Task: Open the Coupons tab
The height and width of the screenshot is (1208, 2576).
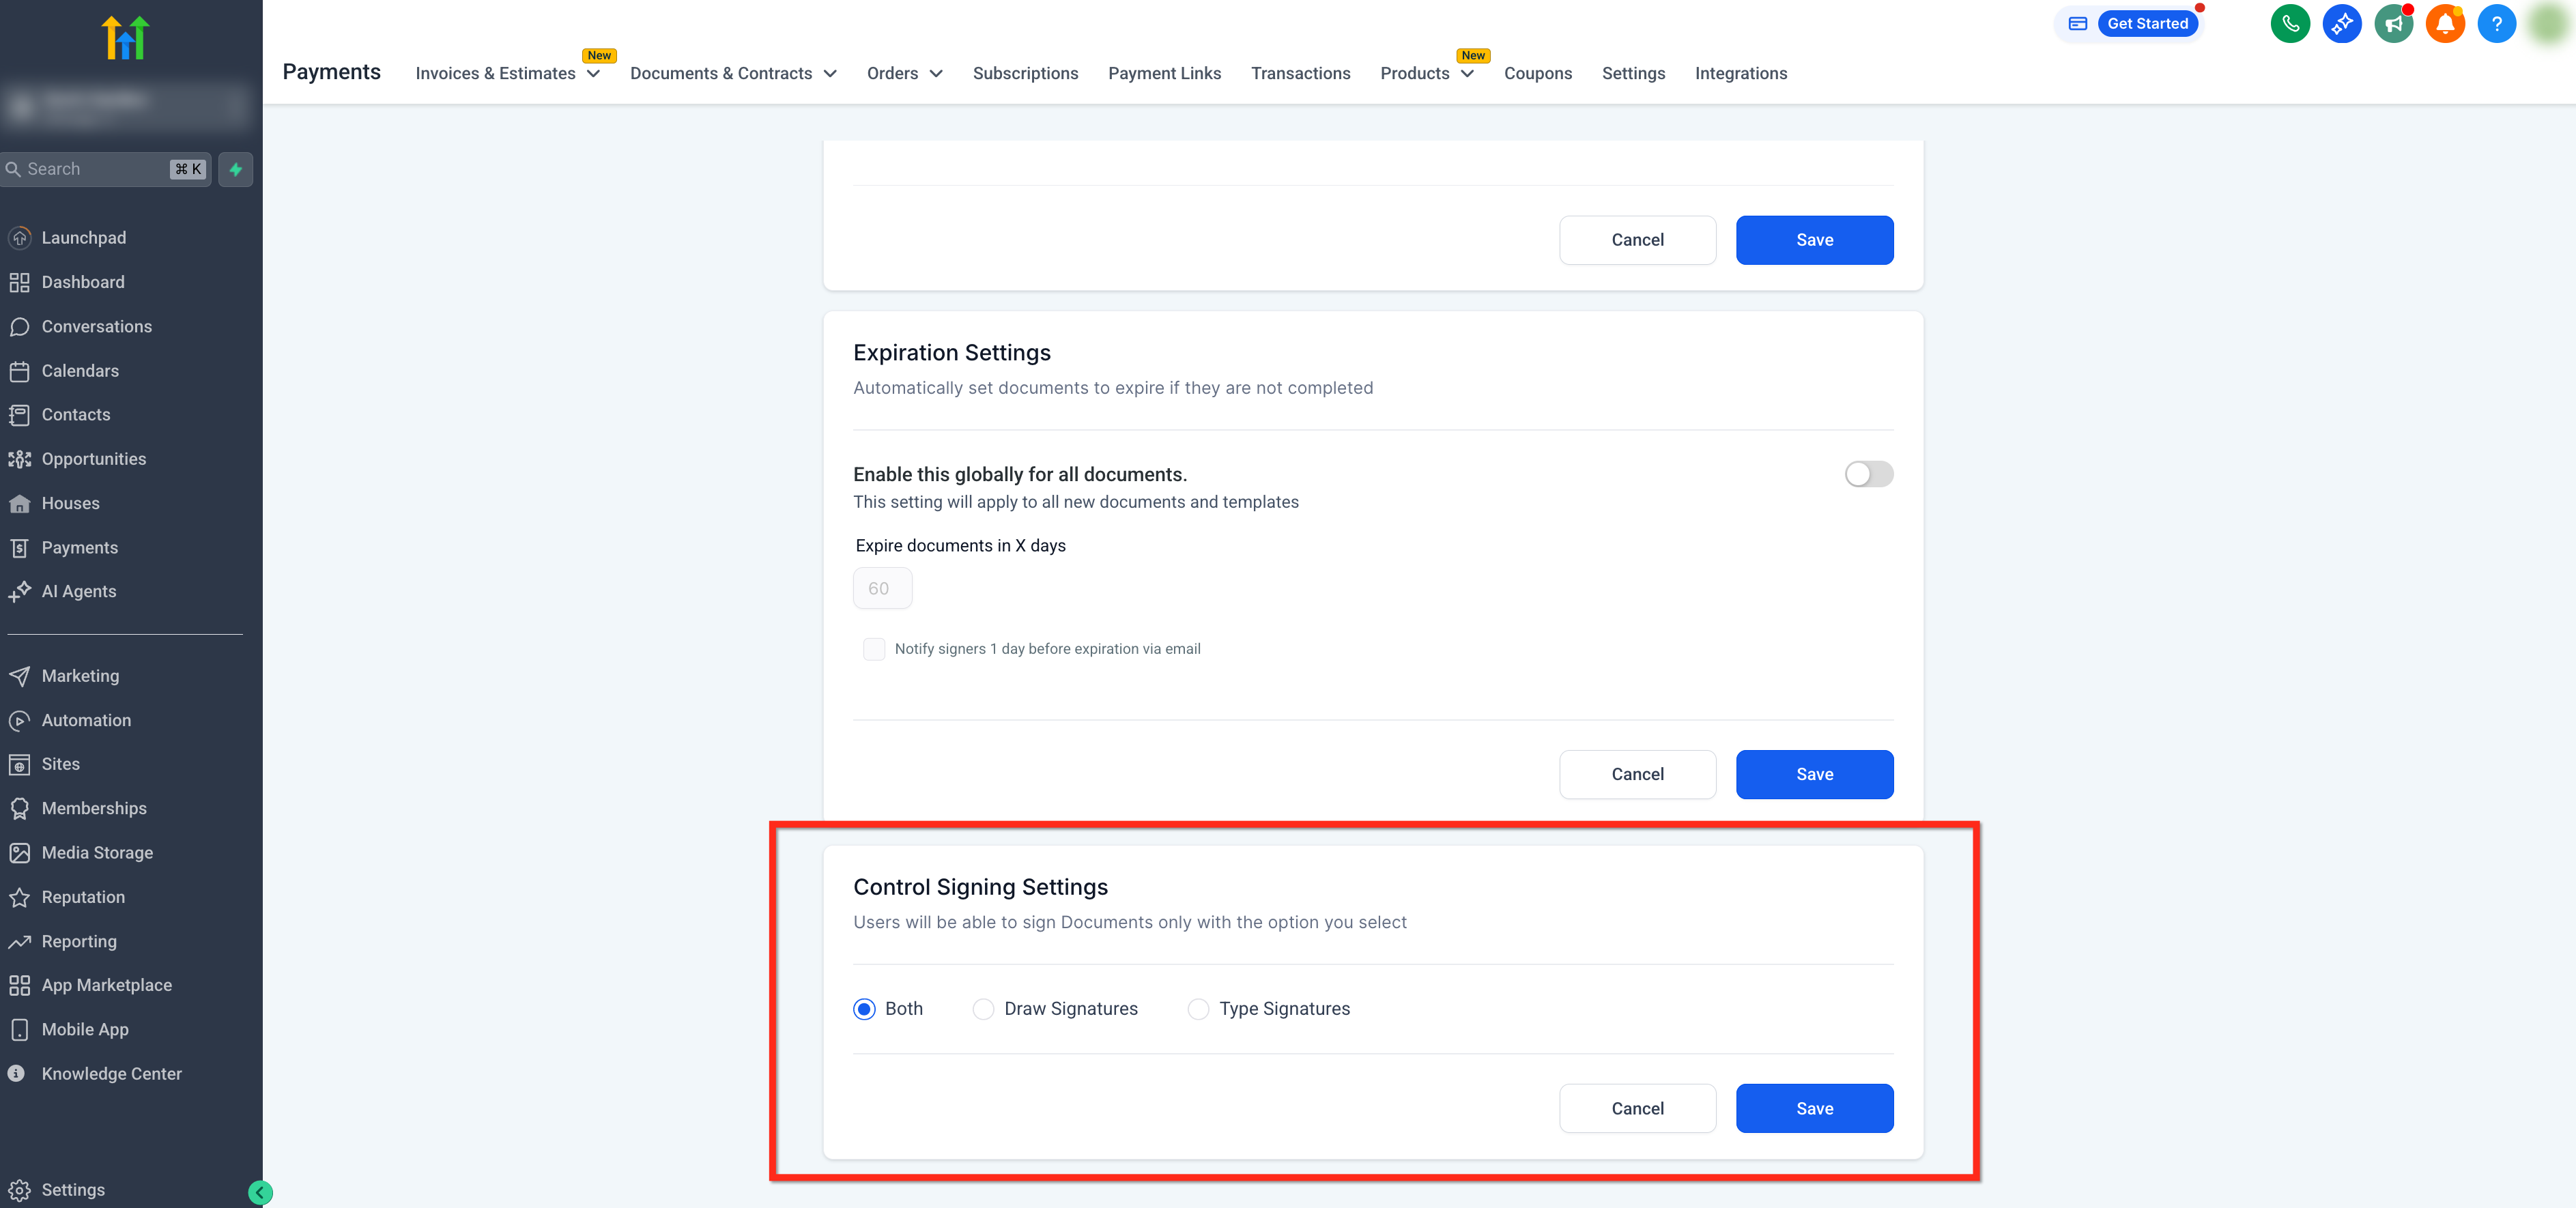Action: click(x=1537, y=73)
